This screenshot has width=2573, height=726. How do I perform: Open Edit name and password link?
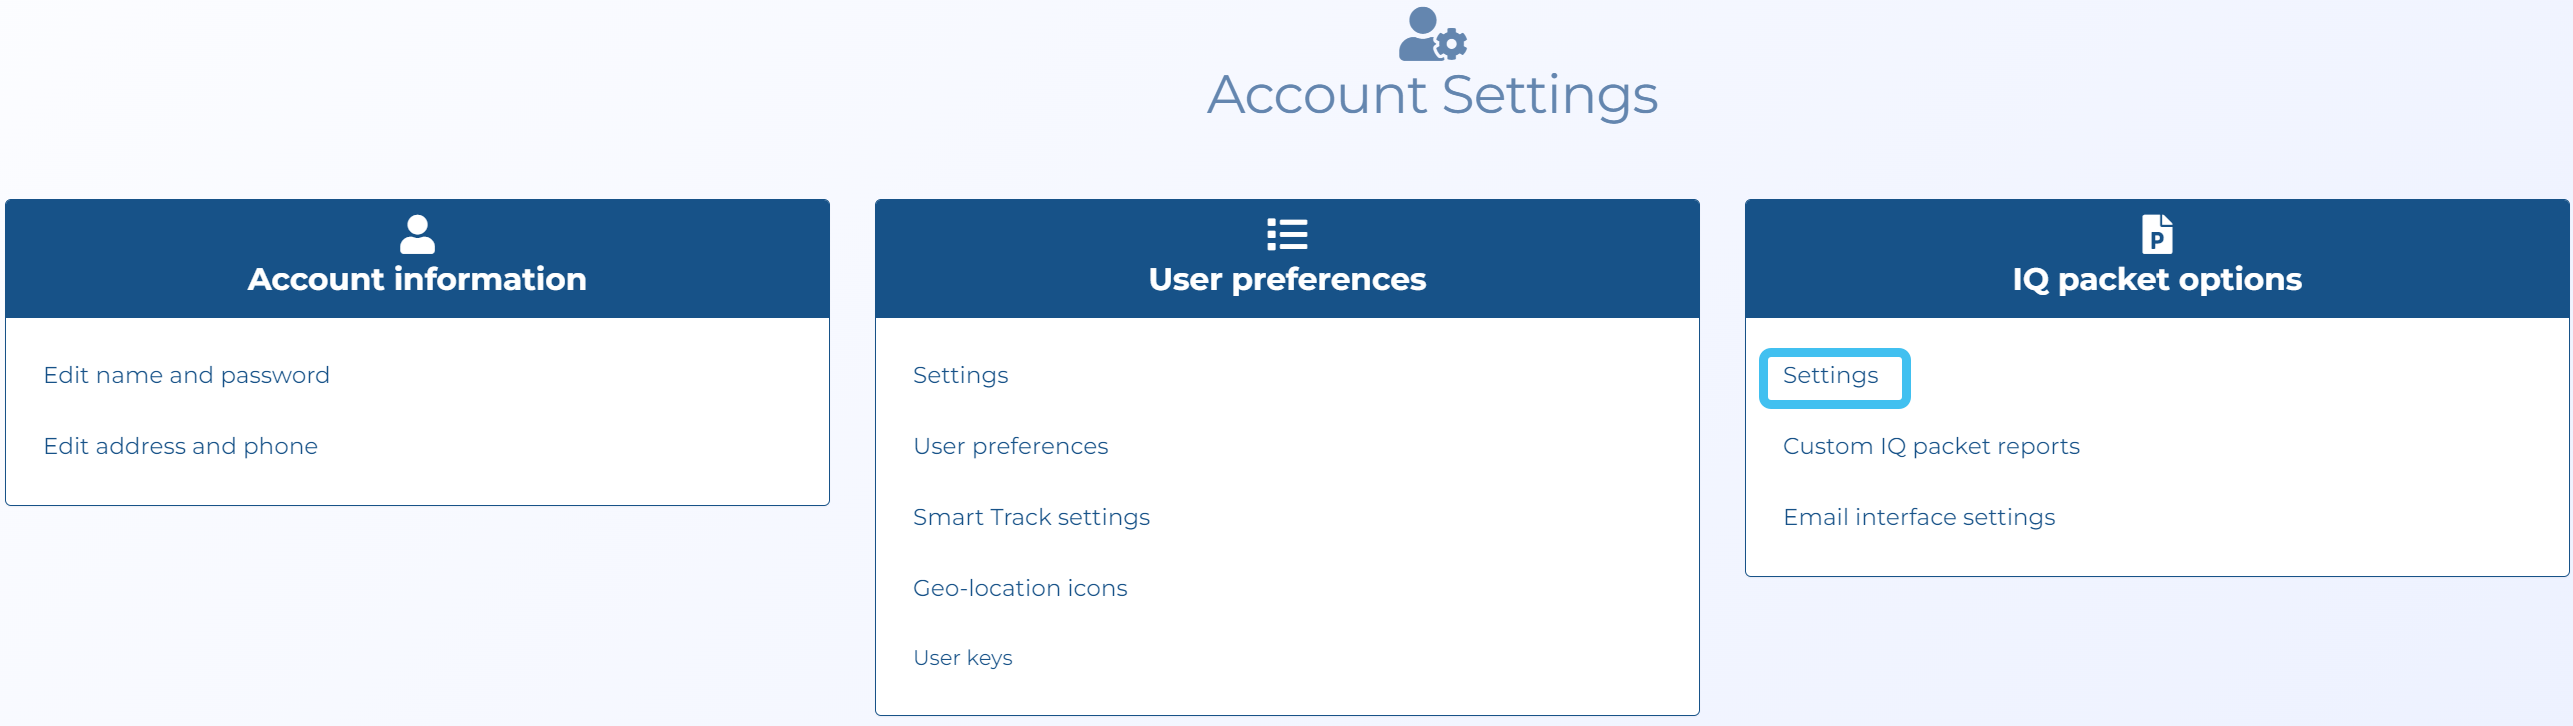[x=186, y=375]
